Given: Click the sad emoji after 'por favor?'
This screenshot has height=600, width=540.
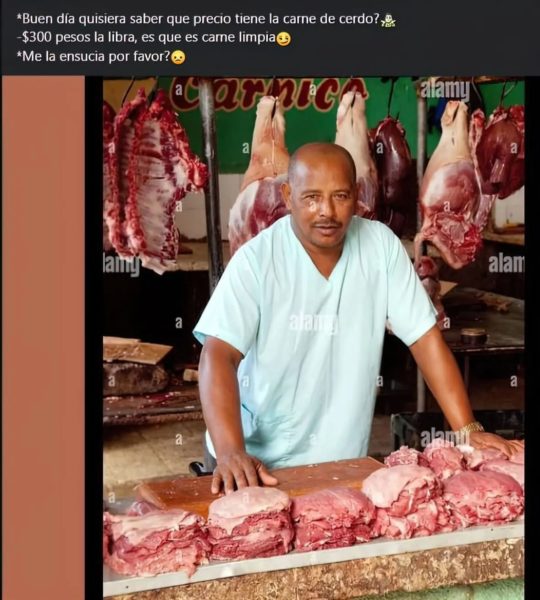Looking at the screenshot, I should pyautogui.click(x=178, y=57).
